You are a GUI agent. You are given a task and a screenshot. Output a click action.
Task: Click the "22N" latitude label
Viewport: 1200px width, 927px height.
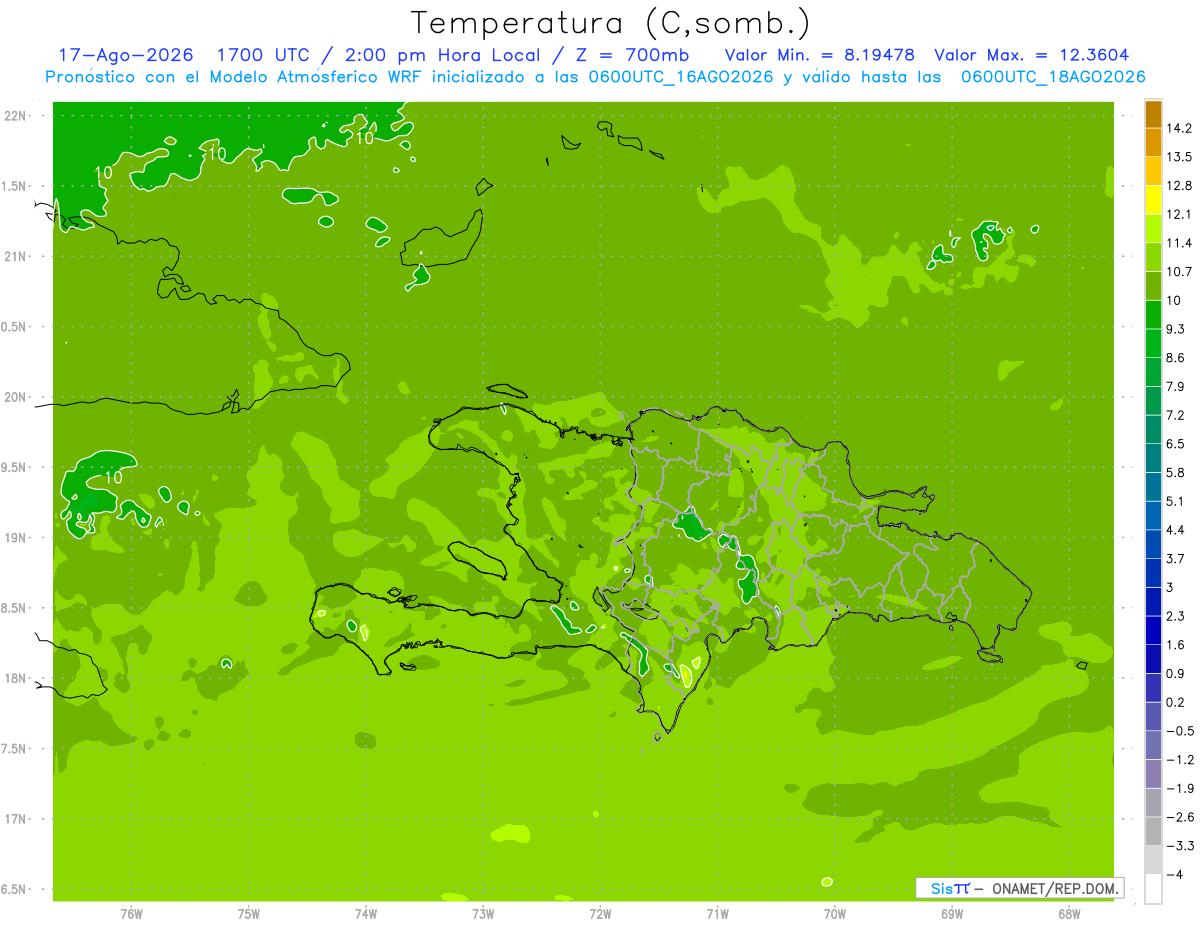16,116
